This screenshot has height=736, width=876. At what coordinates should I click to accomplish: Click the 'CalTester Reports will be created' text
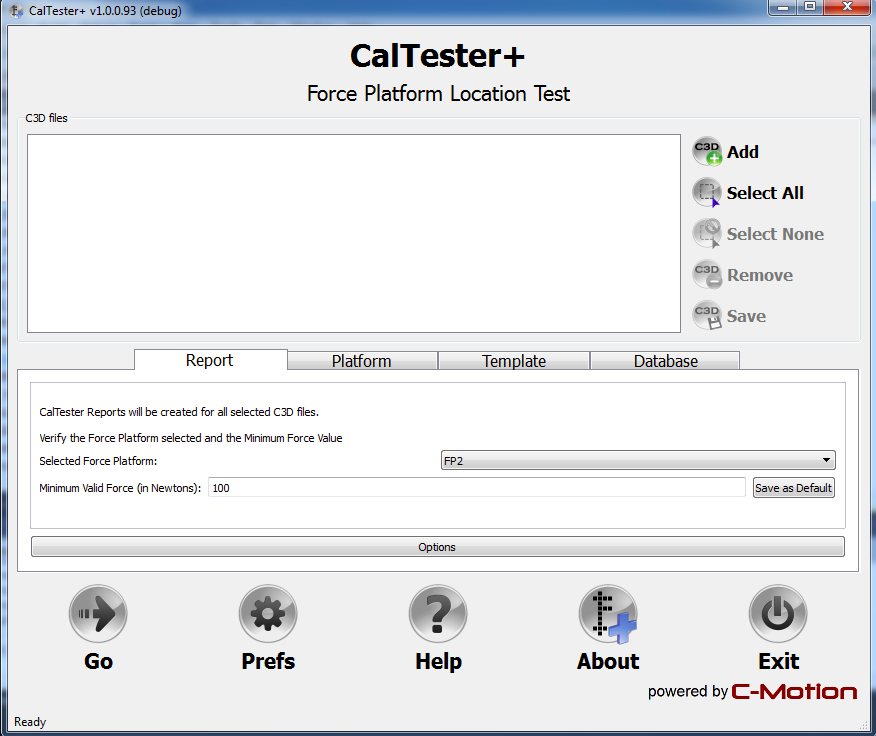click(179, 412)
